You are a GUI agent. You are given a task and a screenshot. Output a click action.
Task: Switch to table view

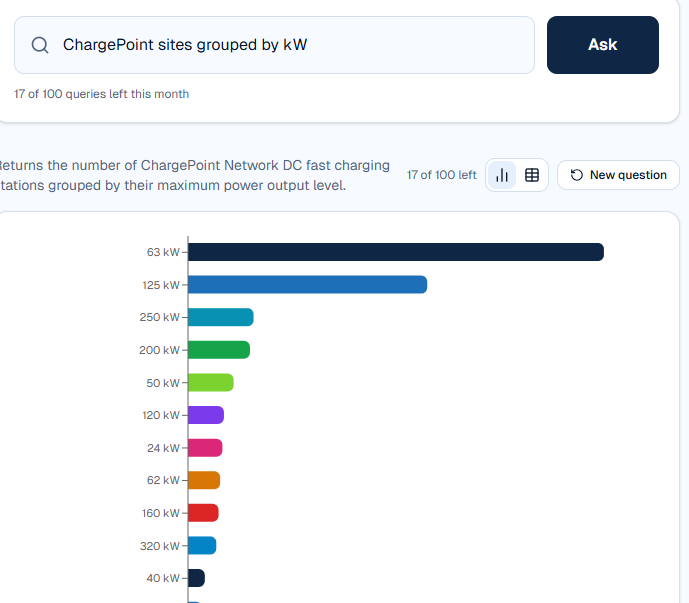pos(532,175)
